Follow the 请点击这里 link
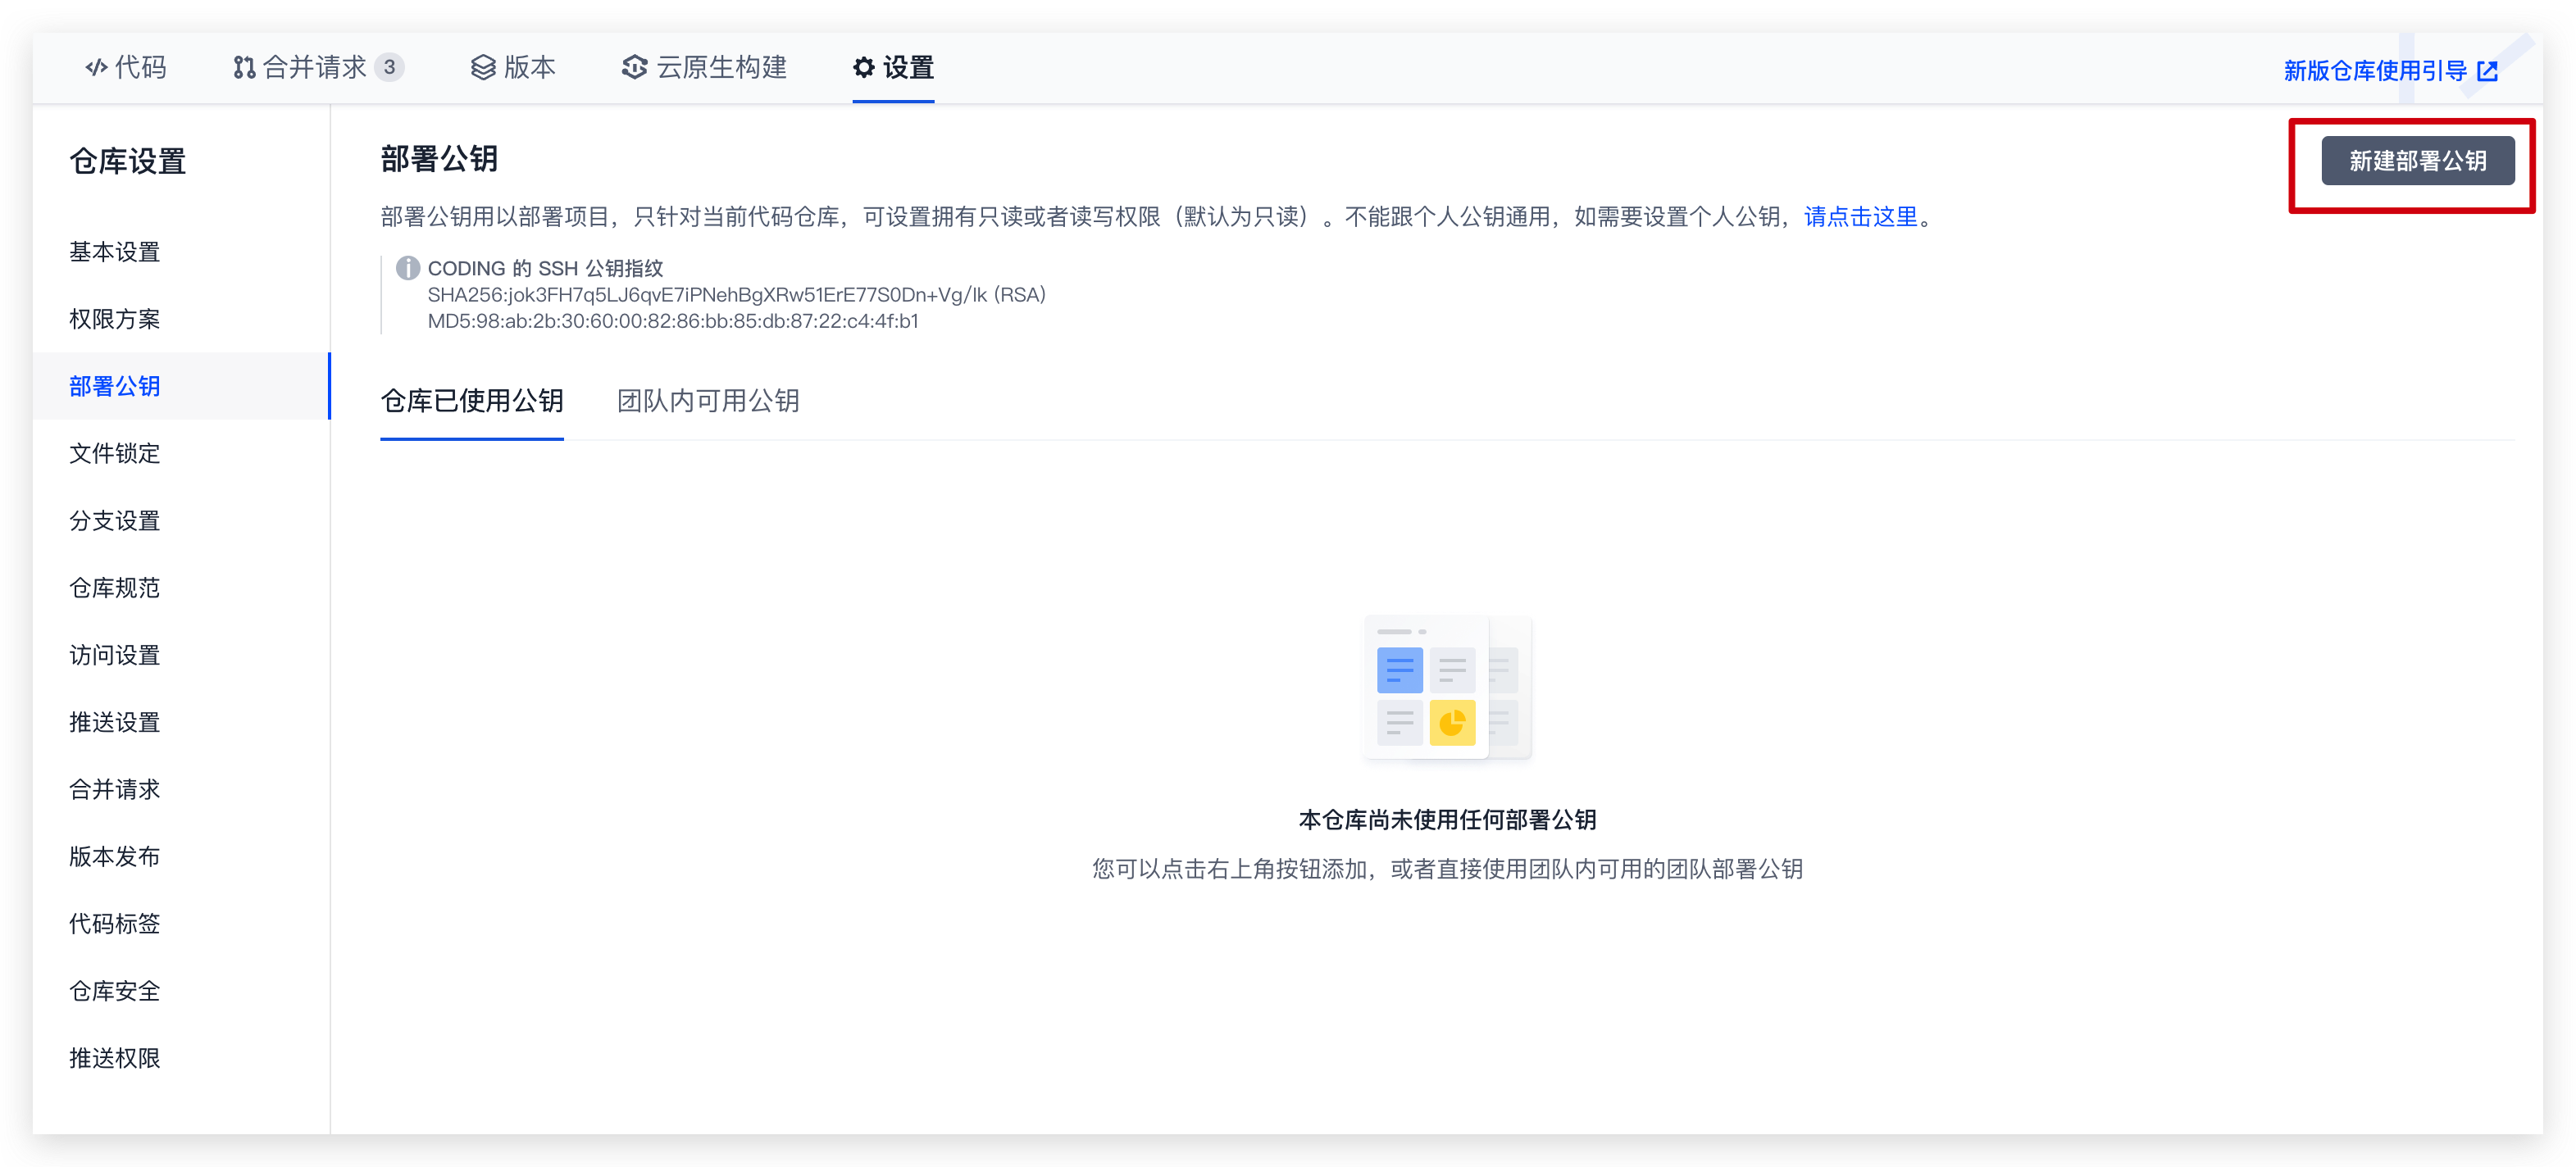This screenshot has width=2576, height=1167. click(x=1861, y=217)
